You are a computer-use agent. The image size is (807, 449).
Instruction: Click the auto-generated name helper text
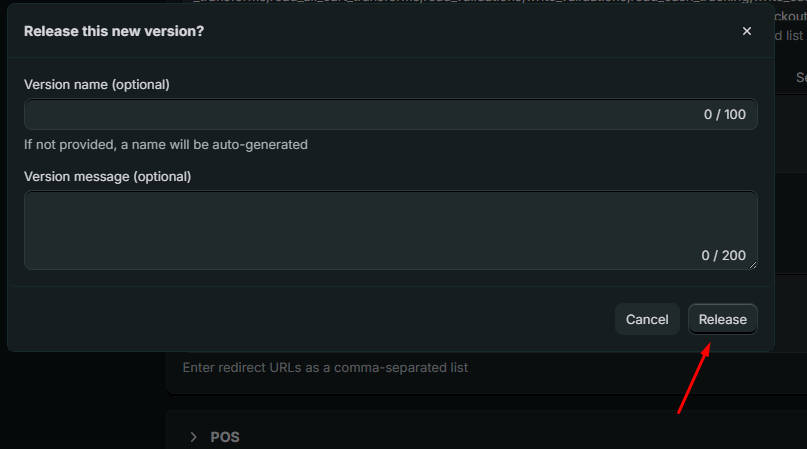tap(166, 144)
